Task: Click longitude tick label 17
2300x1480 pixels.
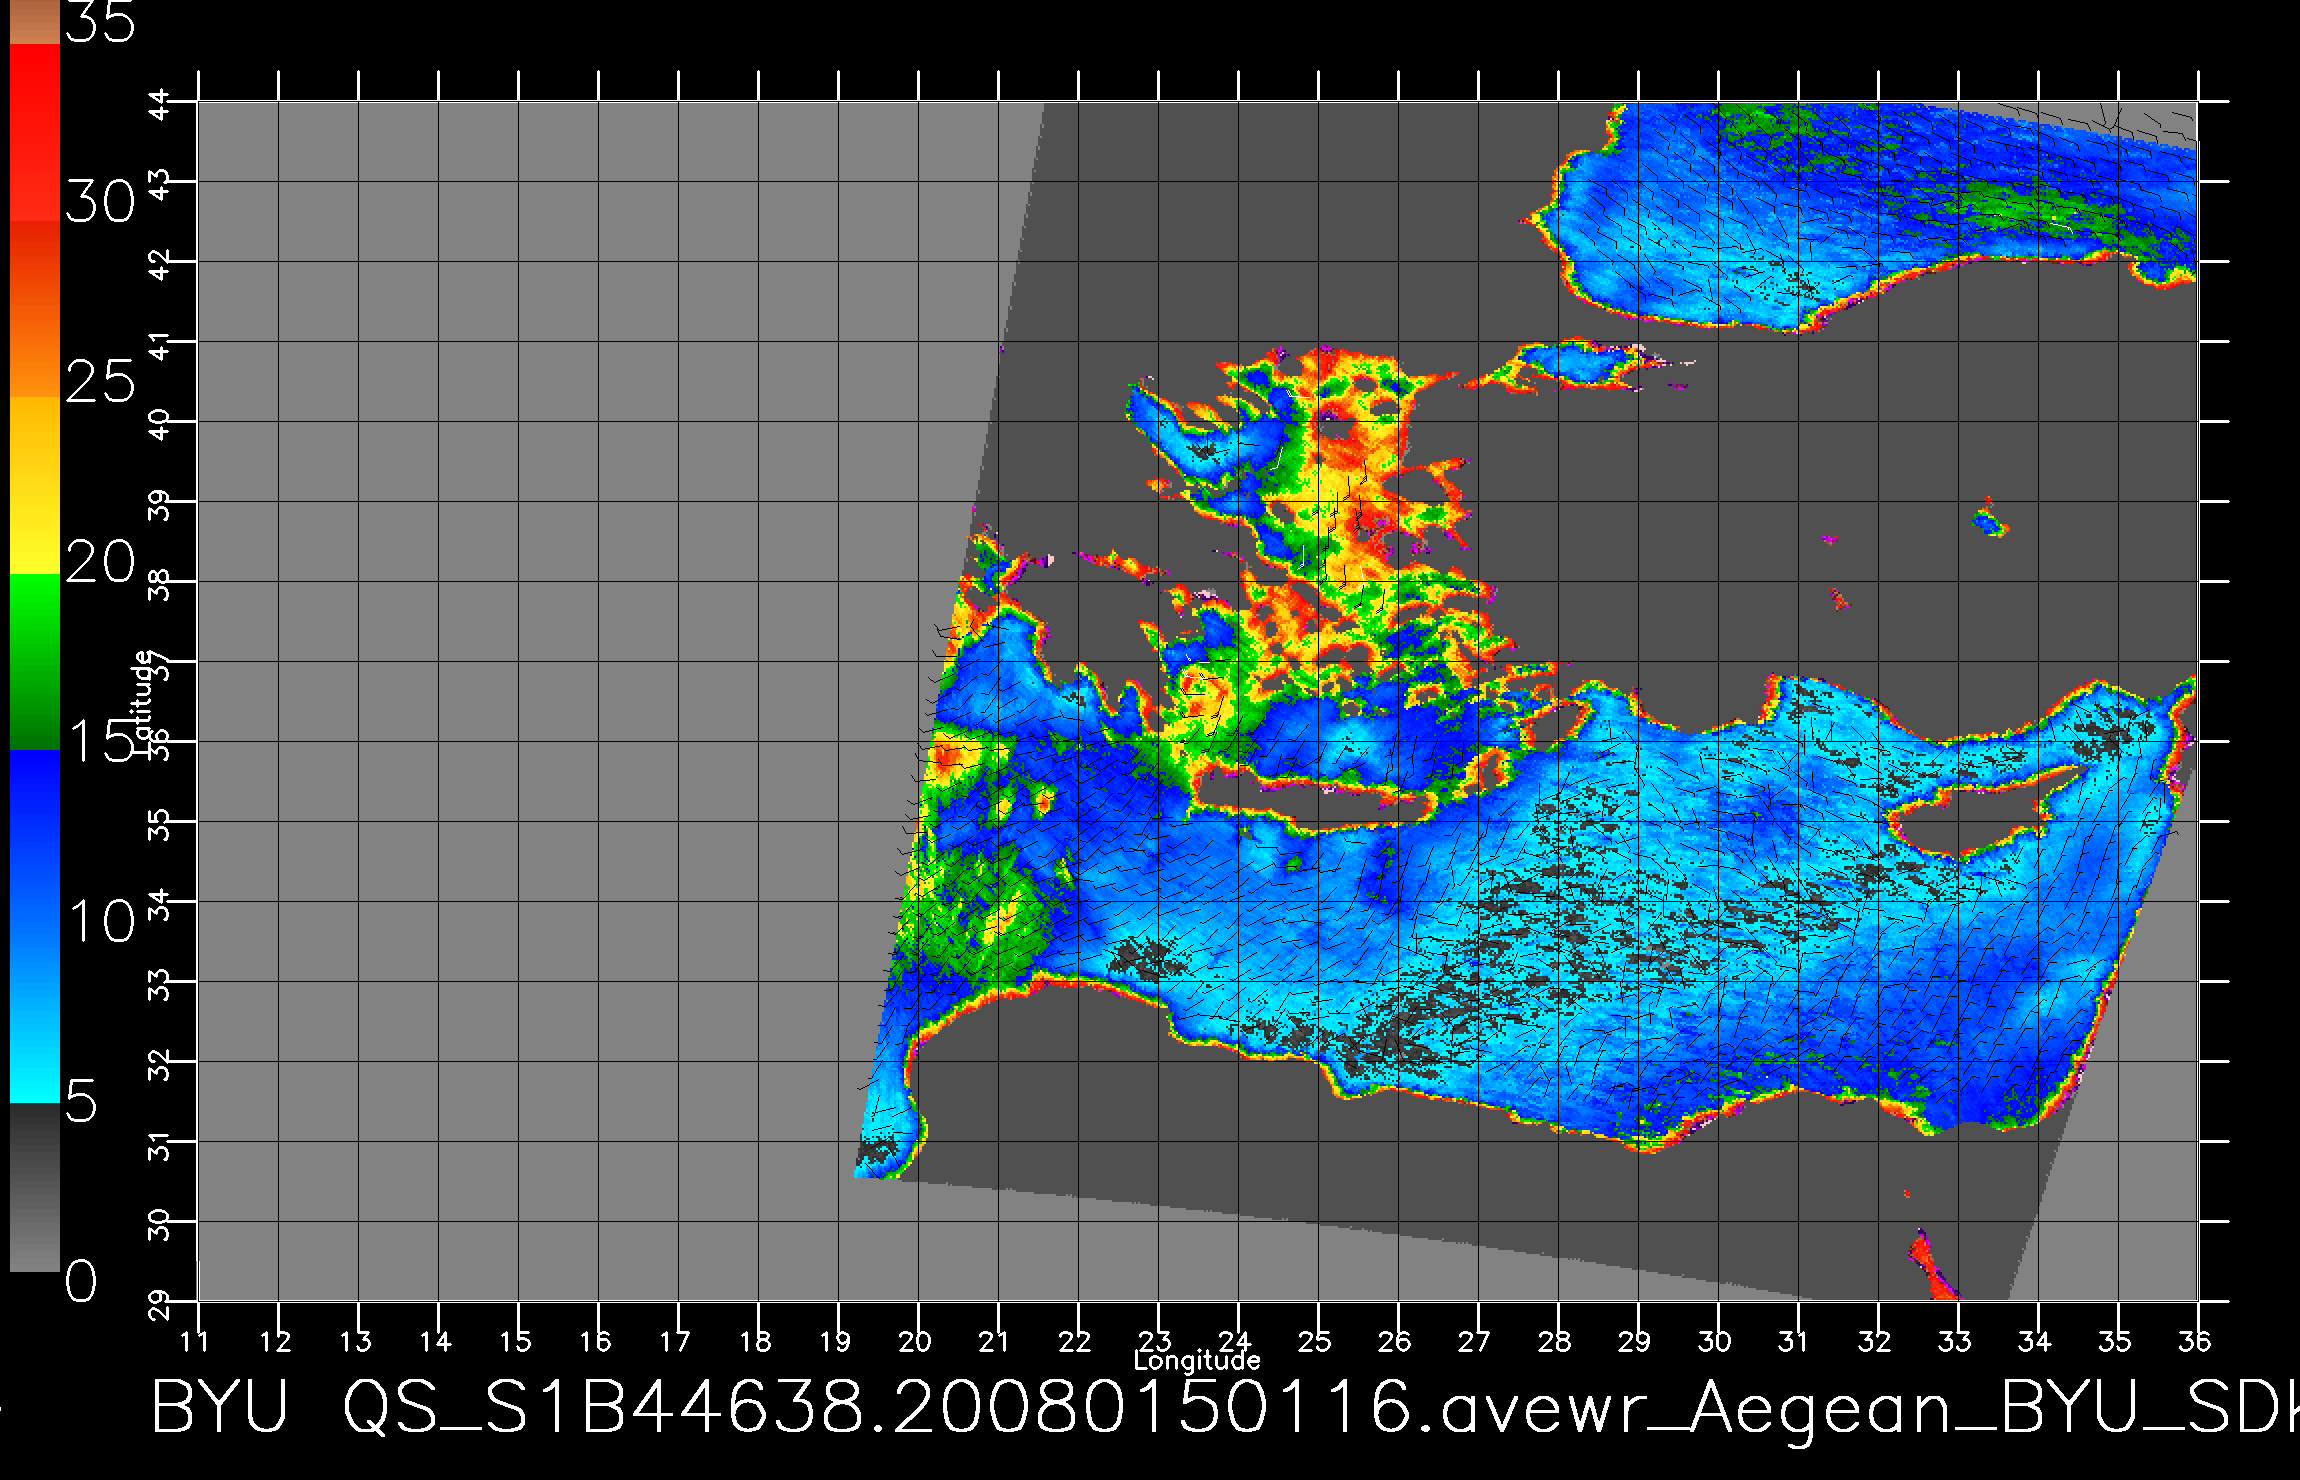Action: pos(675,1342)
